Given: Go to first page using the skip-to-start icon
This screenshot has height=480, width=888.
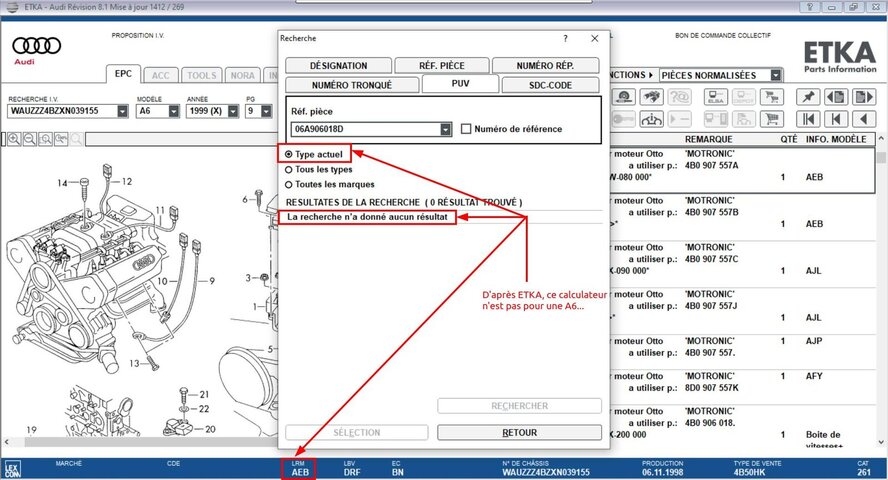Looking at the screenshot, I should click(809, 120).
